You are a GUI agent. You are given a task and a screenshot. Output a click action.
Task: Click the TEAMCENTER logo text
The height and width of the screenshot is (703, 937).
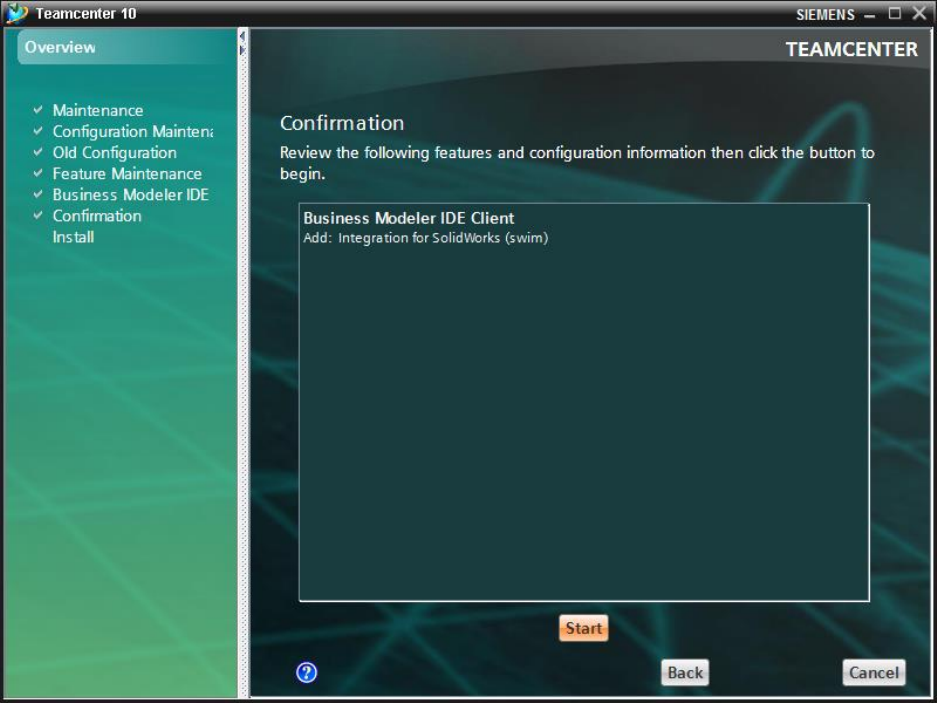[x=851, y=50]
